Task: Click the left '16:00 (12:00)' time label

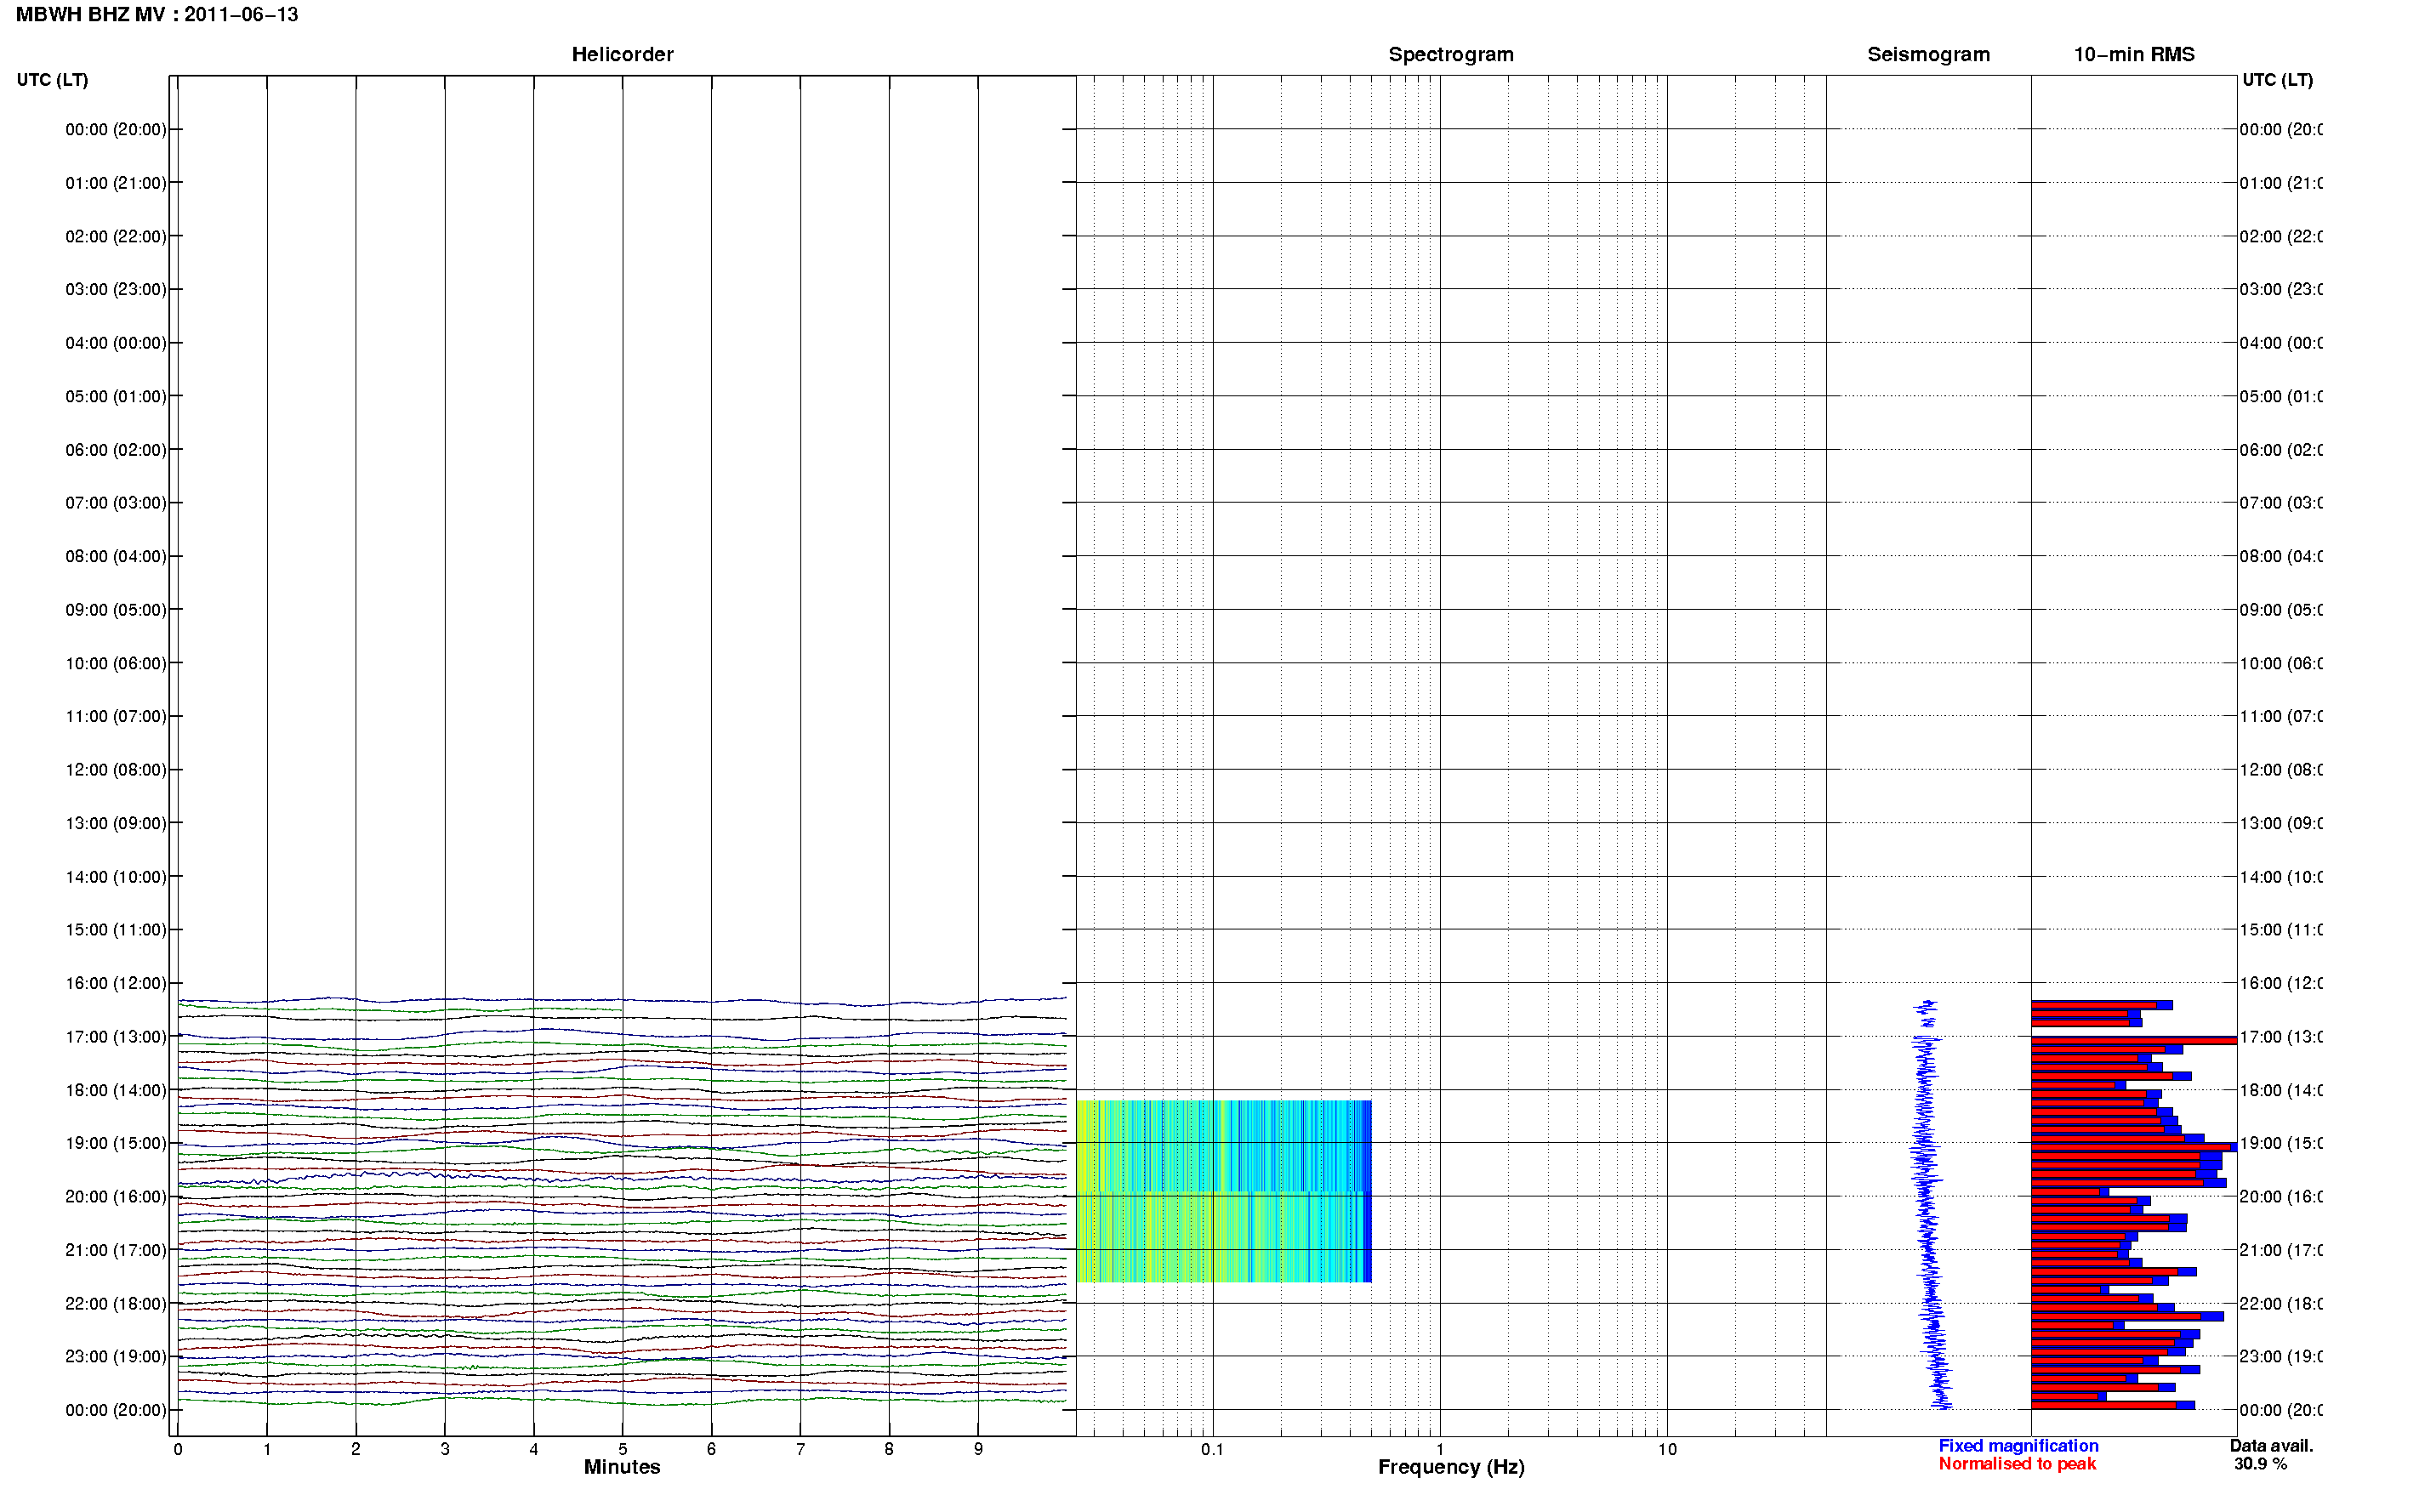Action: point(116,984)
